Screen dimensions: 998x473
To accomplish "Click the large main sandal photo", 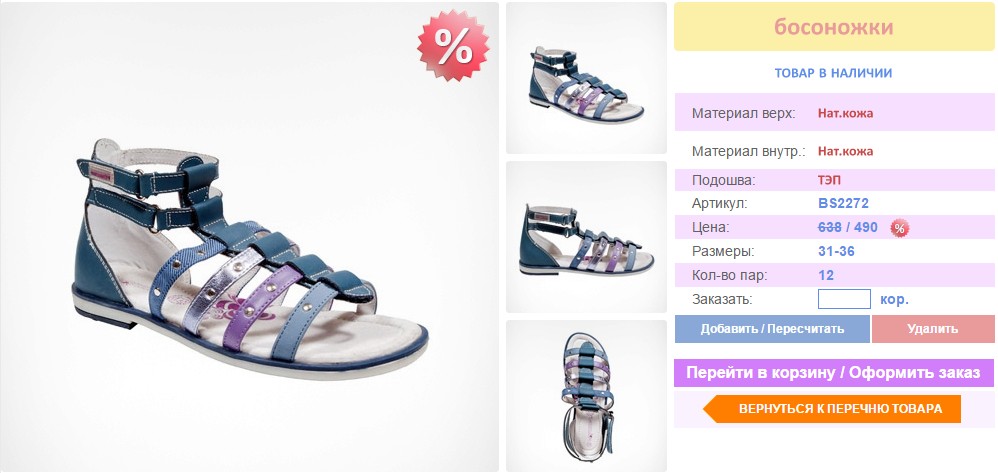I will (x=250, y=237).
